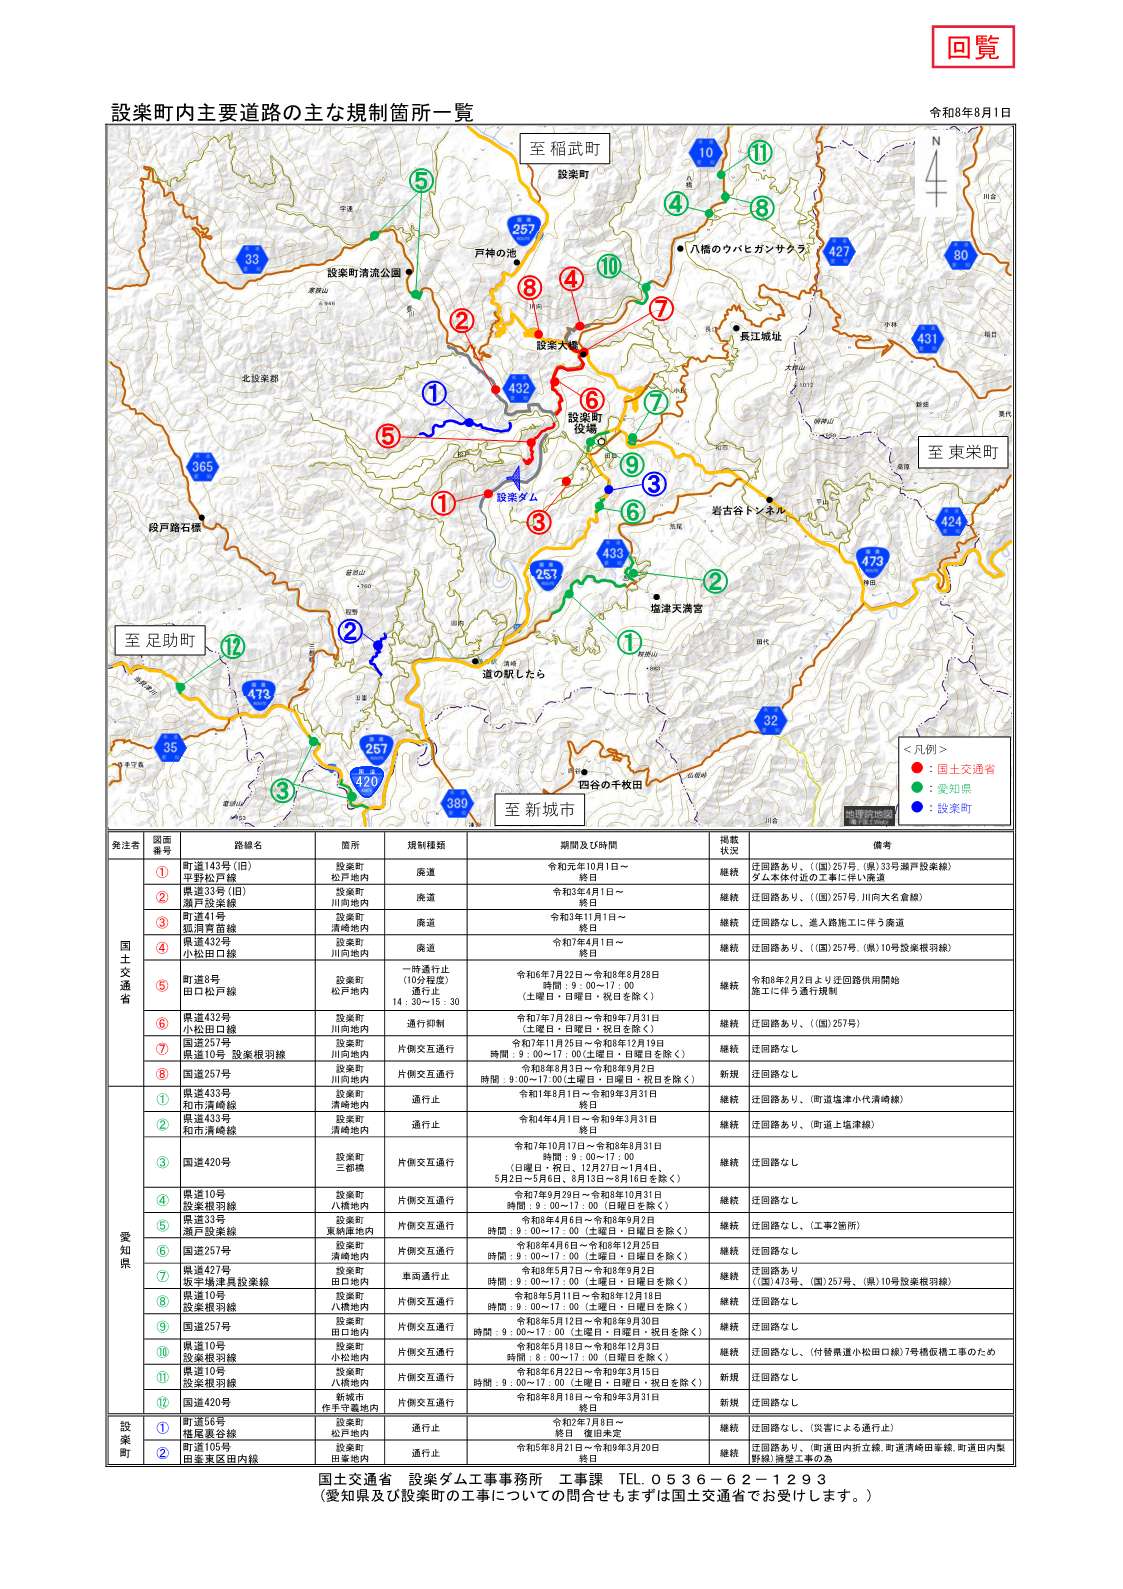The height and width of the screenshot is (1589, 1123).
Task: Click the route 389 shield on the map
Action: pos(456,802)
